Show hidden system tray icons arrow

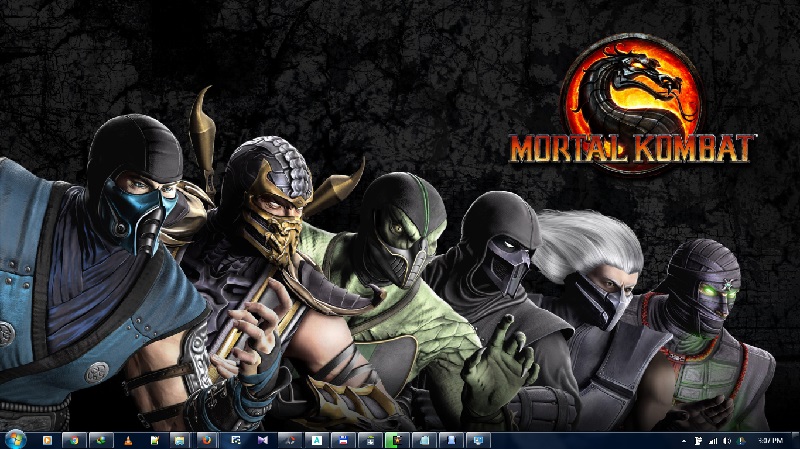(684, 441)
